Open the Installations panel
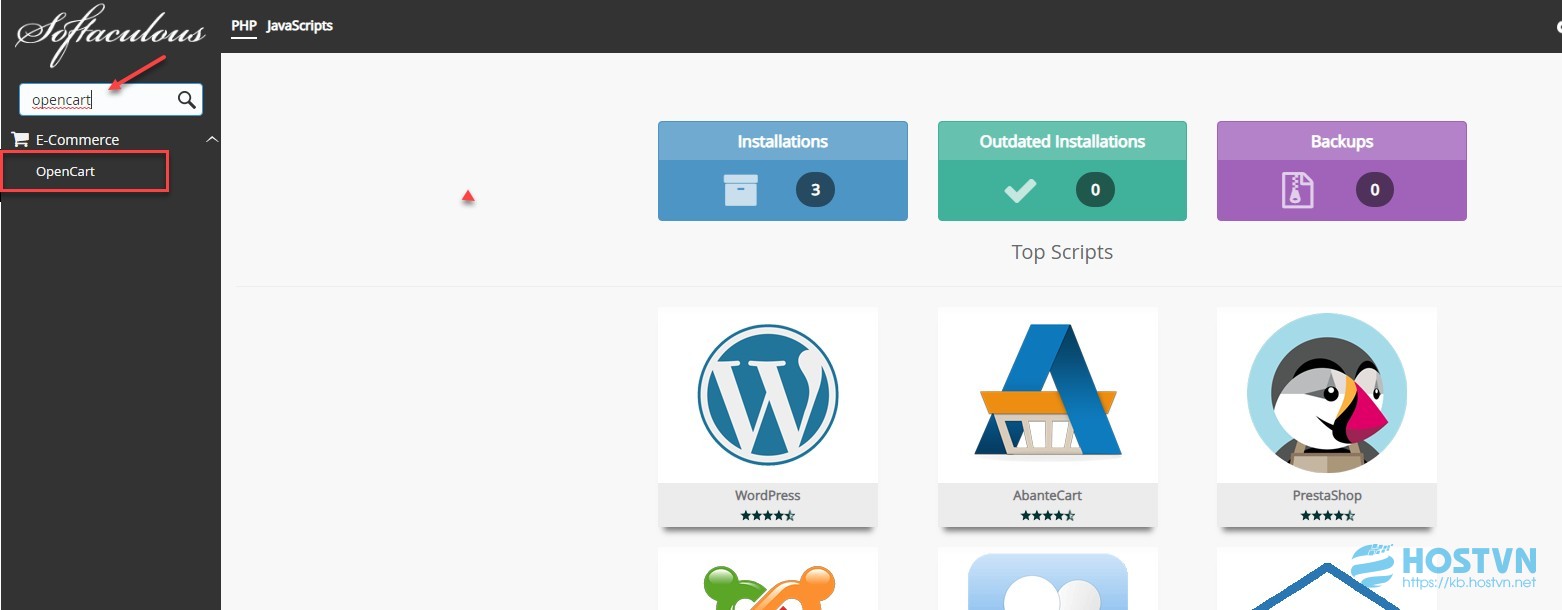Screen dimensions: 1562x610 point(783,171)
